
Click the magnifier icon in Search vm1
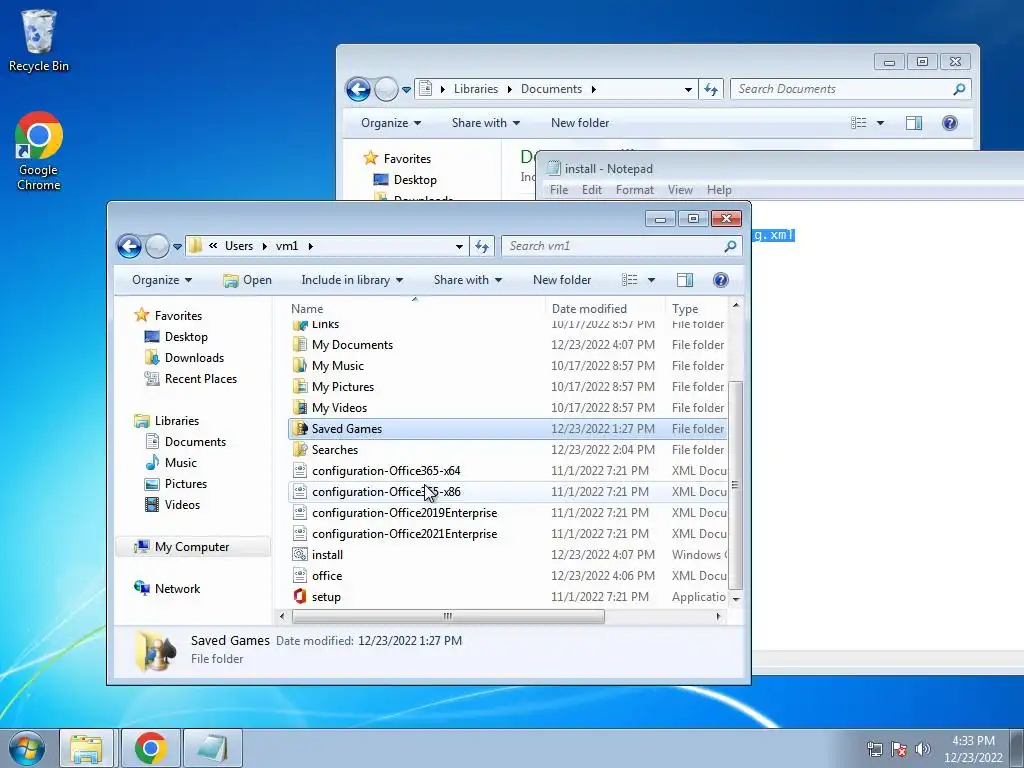click(x=730, y=246)
